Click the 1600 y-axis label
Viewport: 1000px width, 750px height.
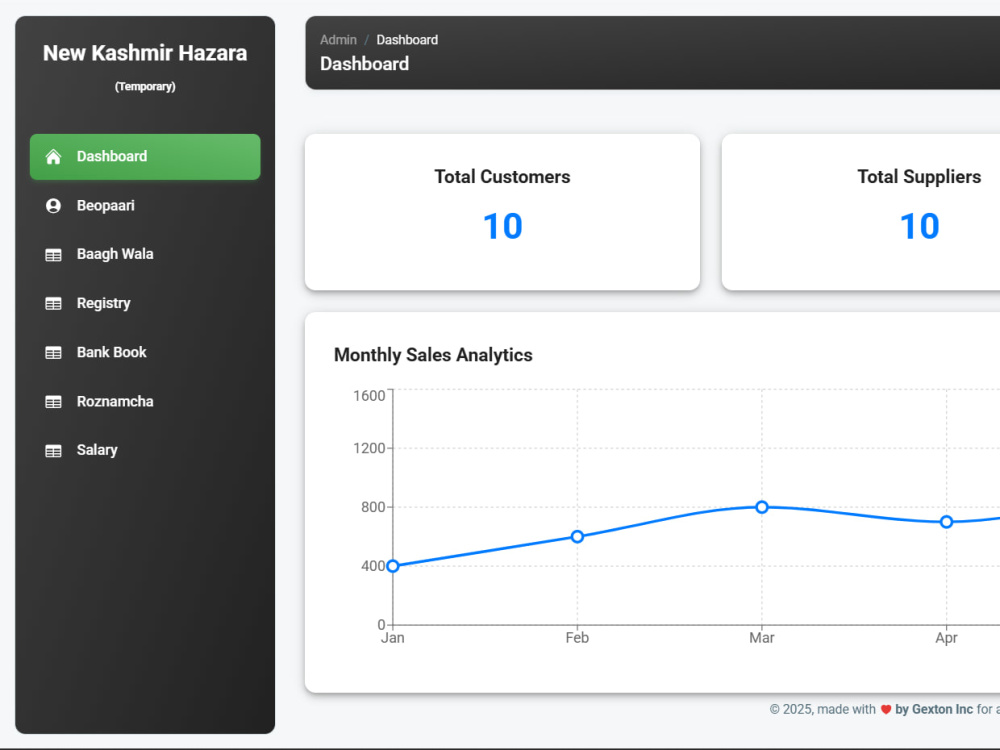pos(369,395)
